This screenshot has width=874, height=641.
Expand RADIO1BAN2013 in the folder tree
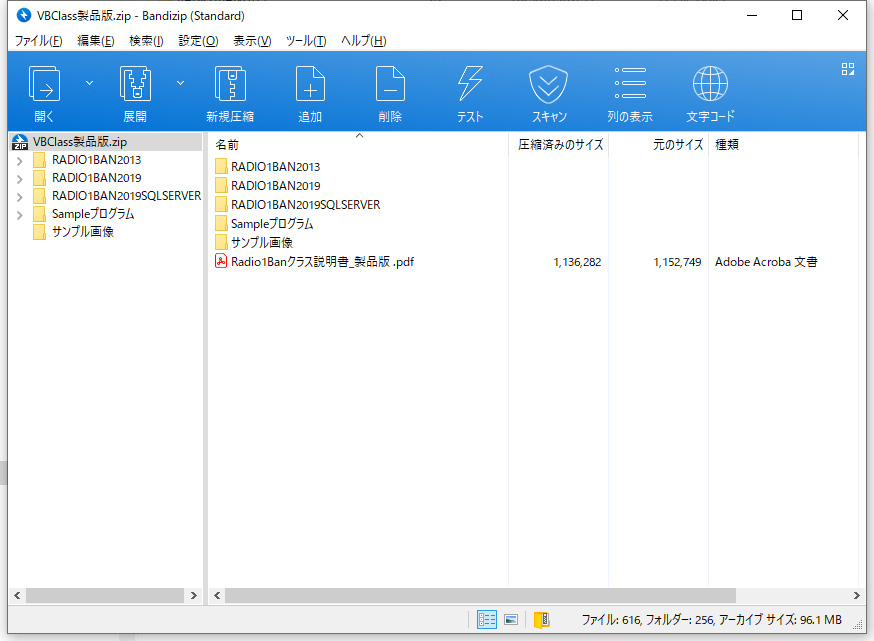click(x=20, y=161)
